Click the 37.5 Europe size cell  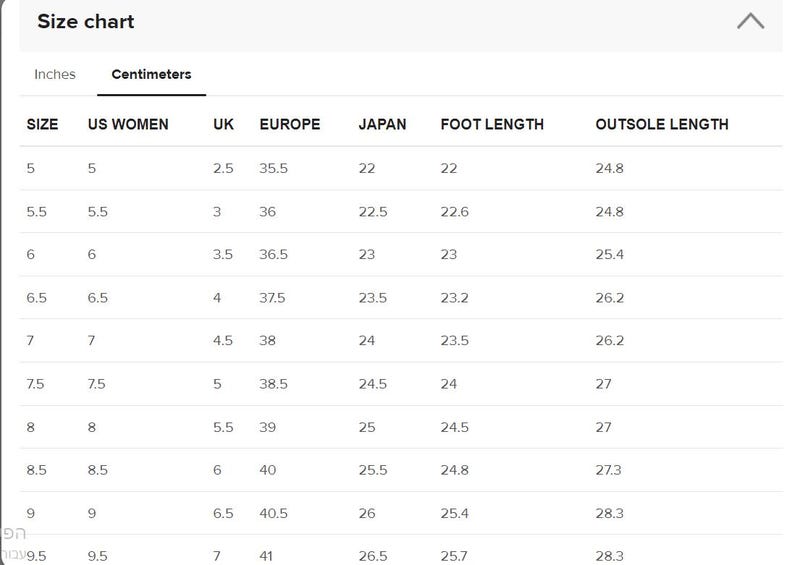(x=272, y=298)
